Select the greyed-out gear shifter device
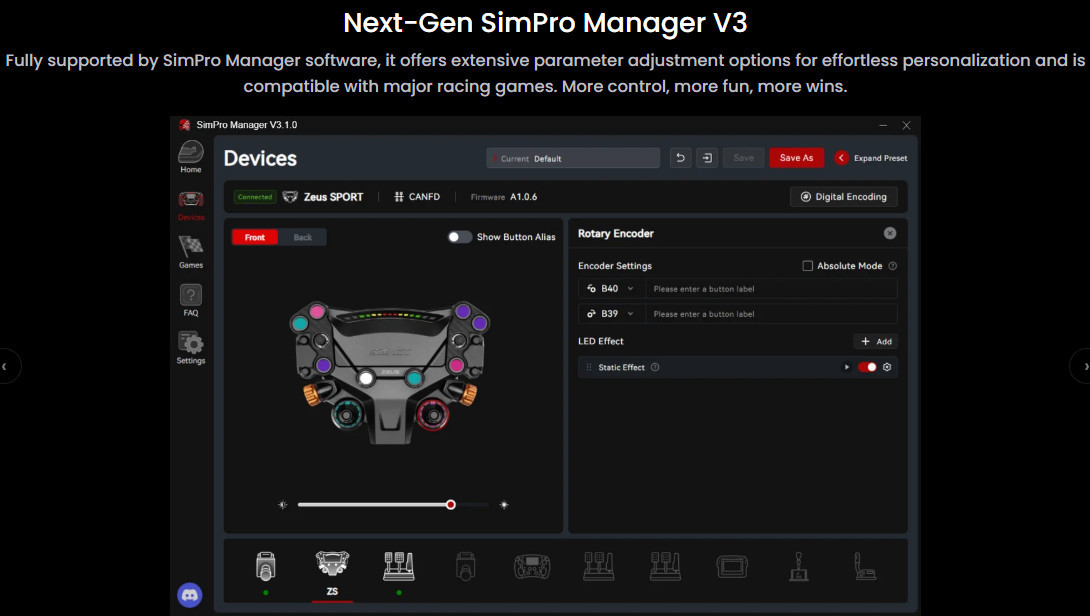This screenshot has height=616, width=1090. coord(799,567)
